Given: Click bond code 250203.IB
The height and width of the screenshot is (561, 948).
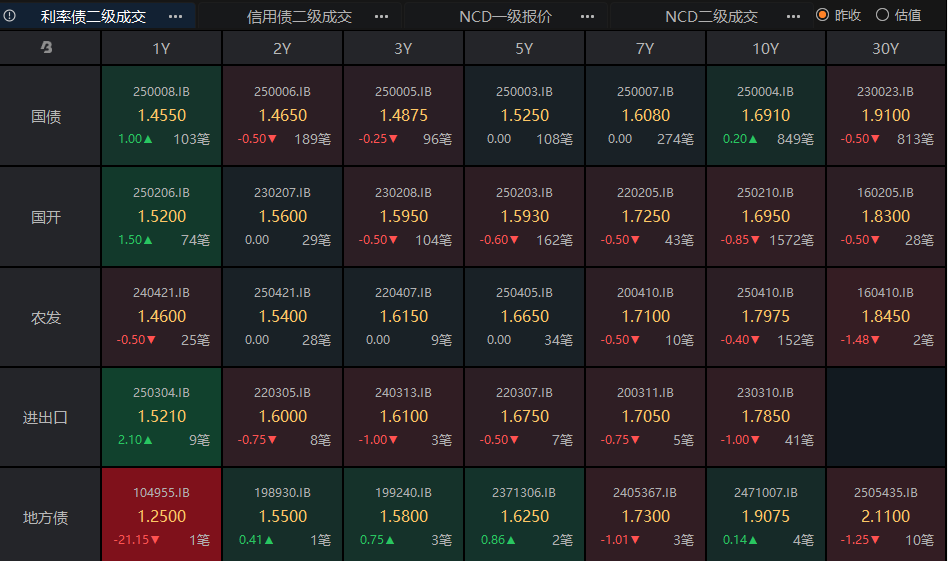Looking at the screenshot, I should (x=524, y=193).
